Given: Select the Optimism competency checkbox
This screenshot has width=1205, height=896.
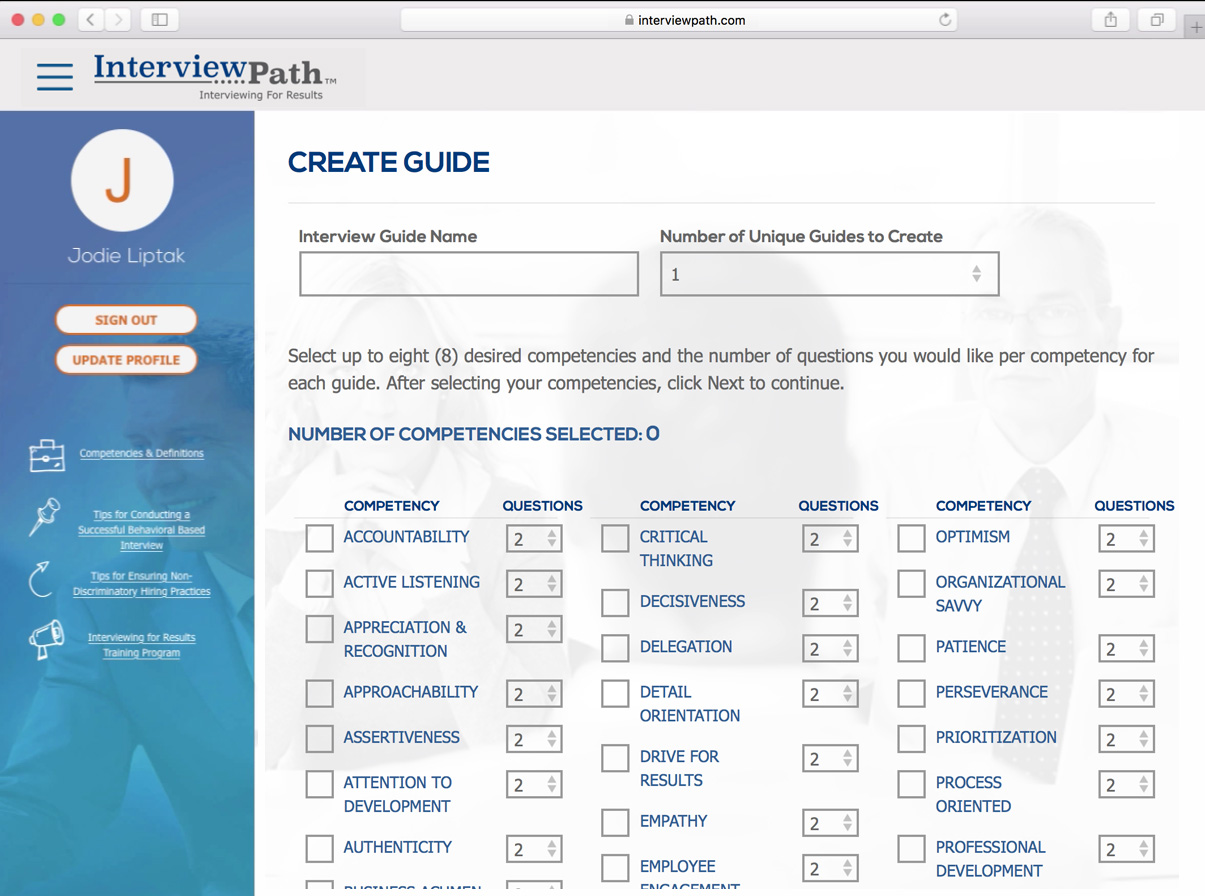Looking at the screenshot, I should click(x=911, y=538).
